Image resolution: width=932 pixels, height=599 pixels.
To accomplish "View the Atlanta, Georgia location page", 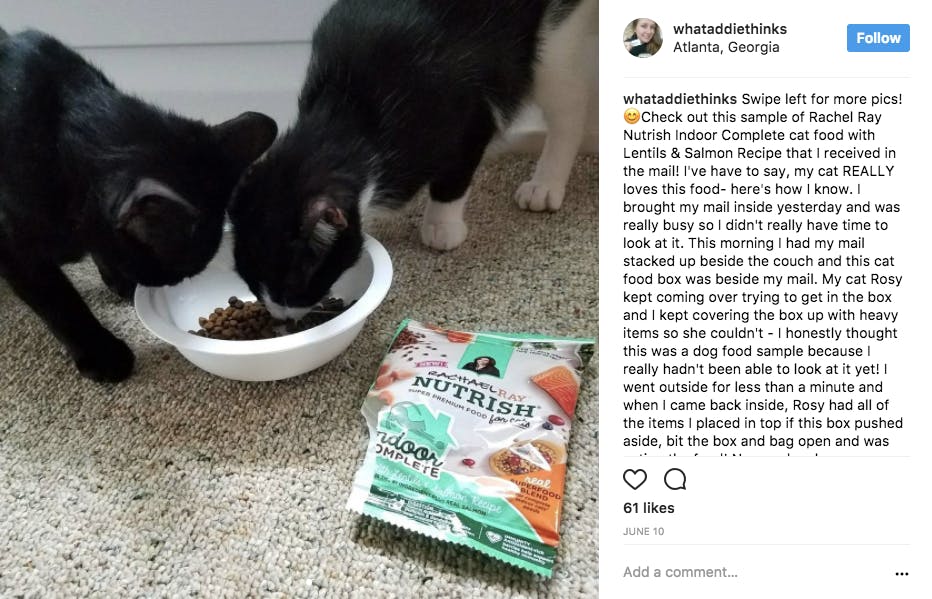I will tap(726, 47).
